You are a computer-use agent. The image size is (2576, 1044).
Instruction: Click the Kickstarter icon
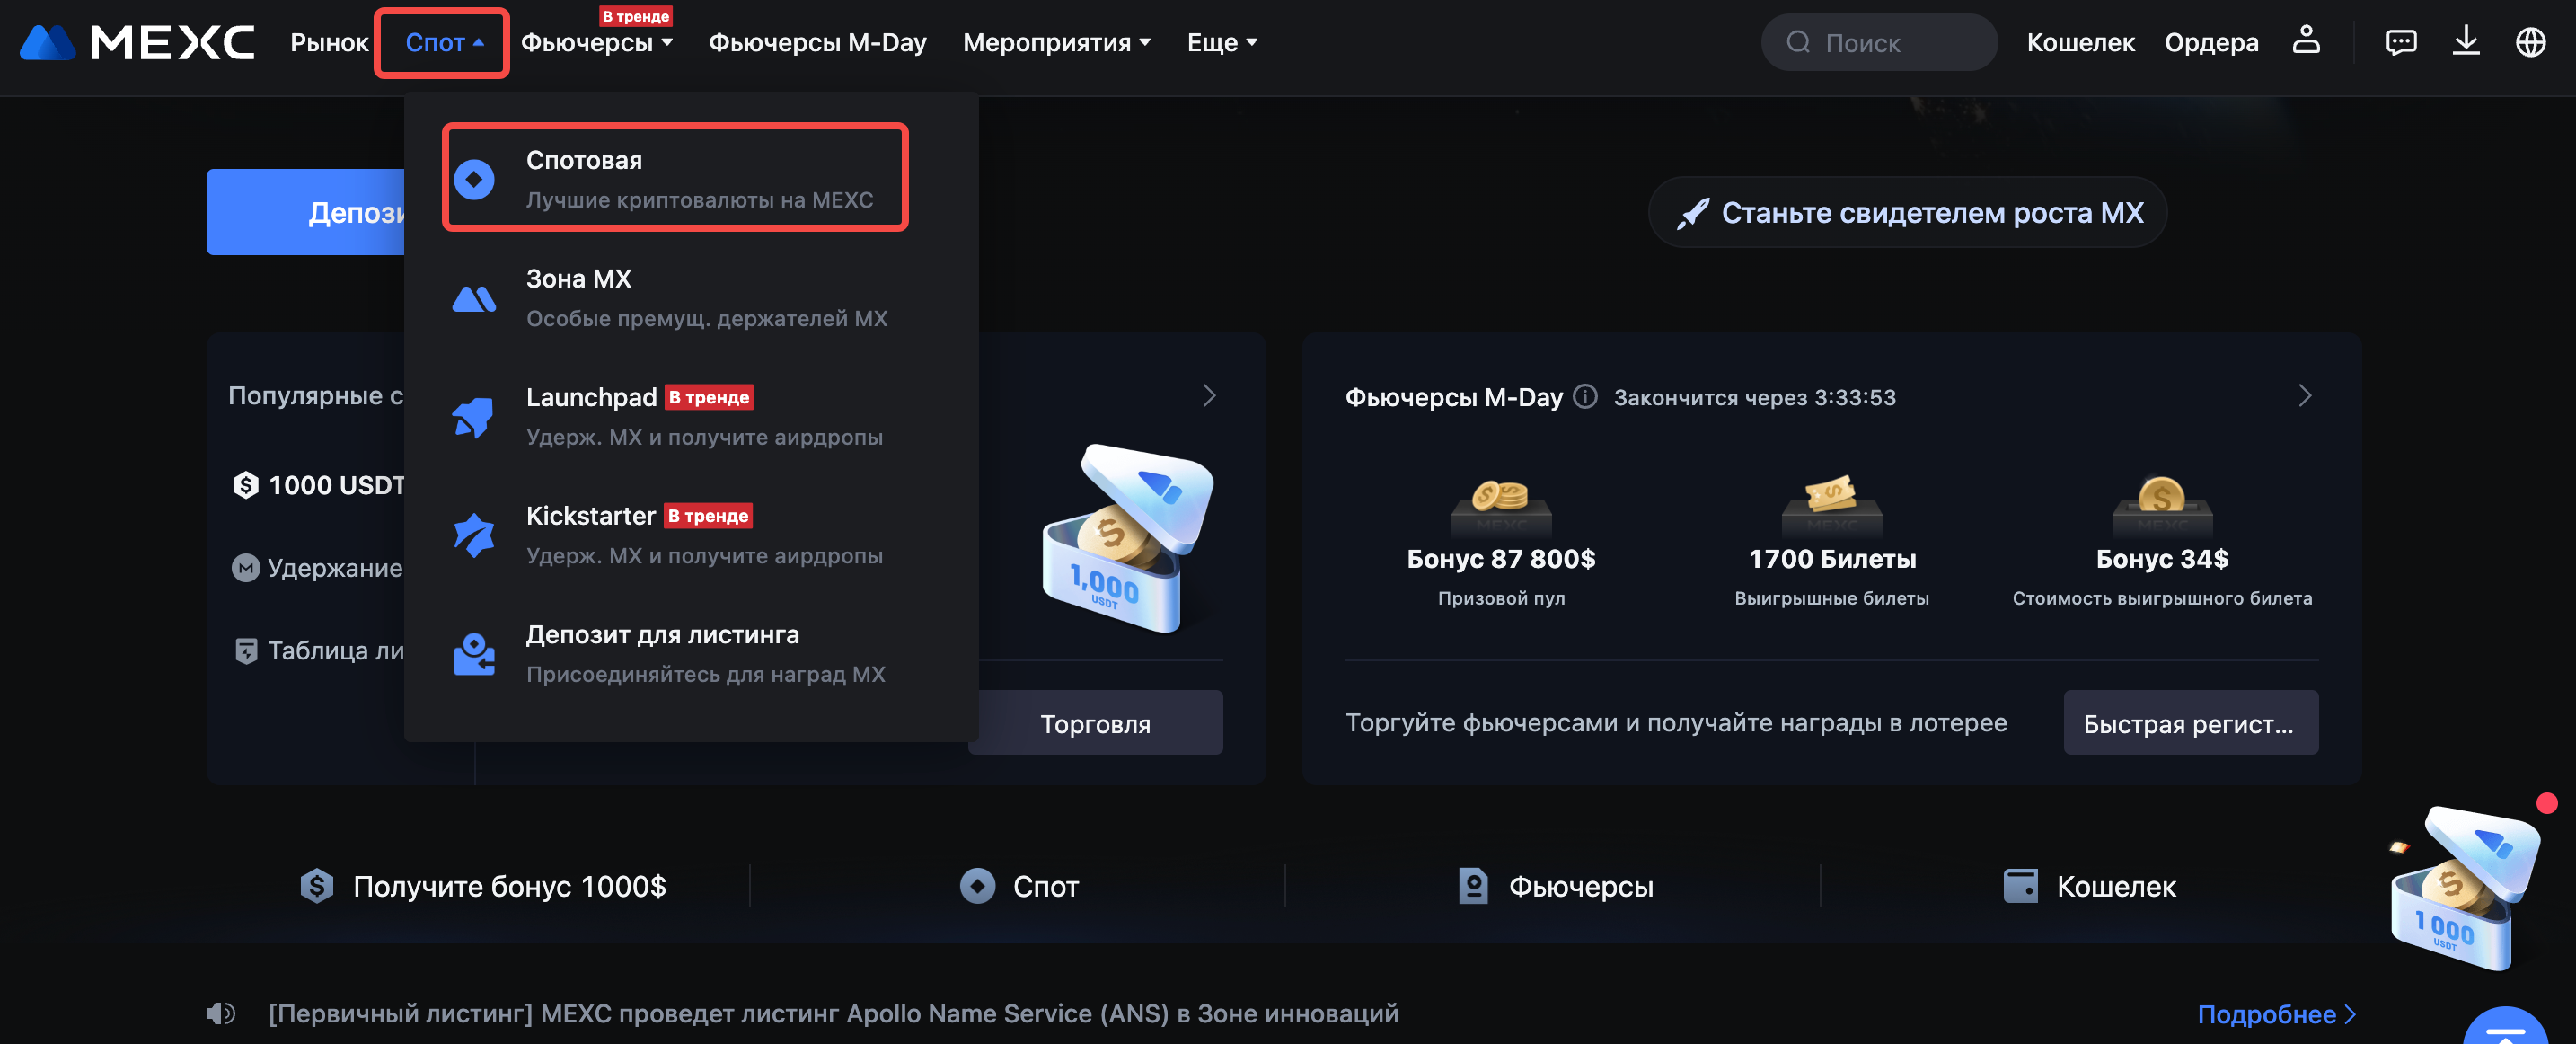pos(474,535)
